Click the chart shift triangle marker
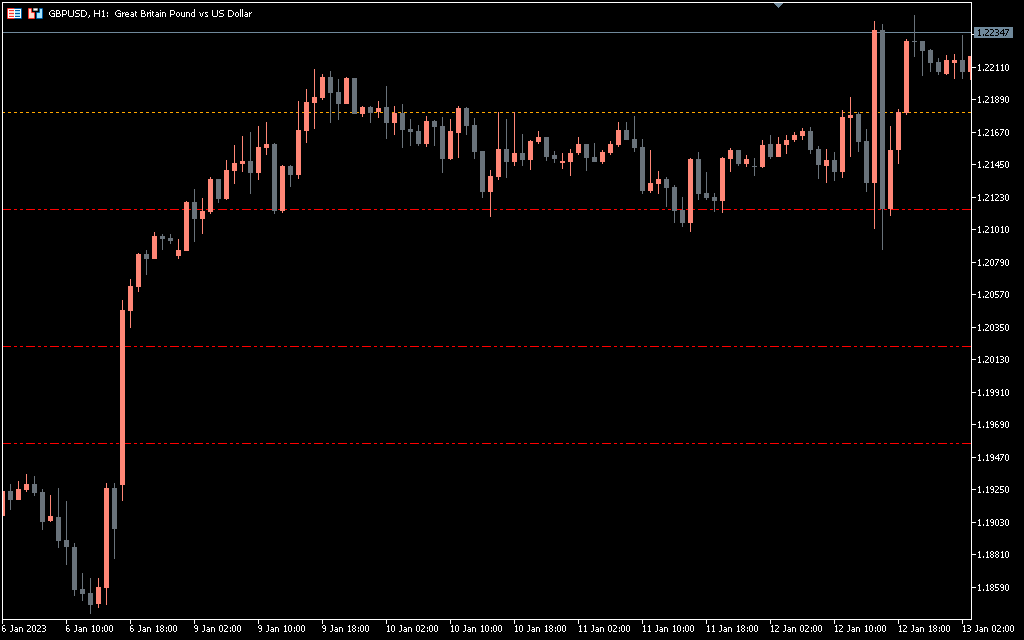The height and width of the screenshot is (640, 1024). [x=779, y=5]
